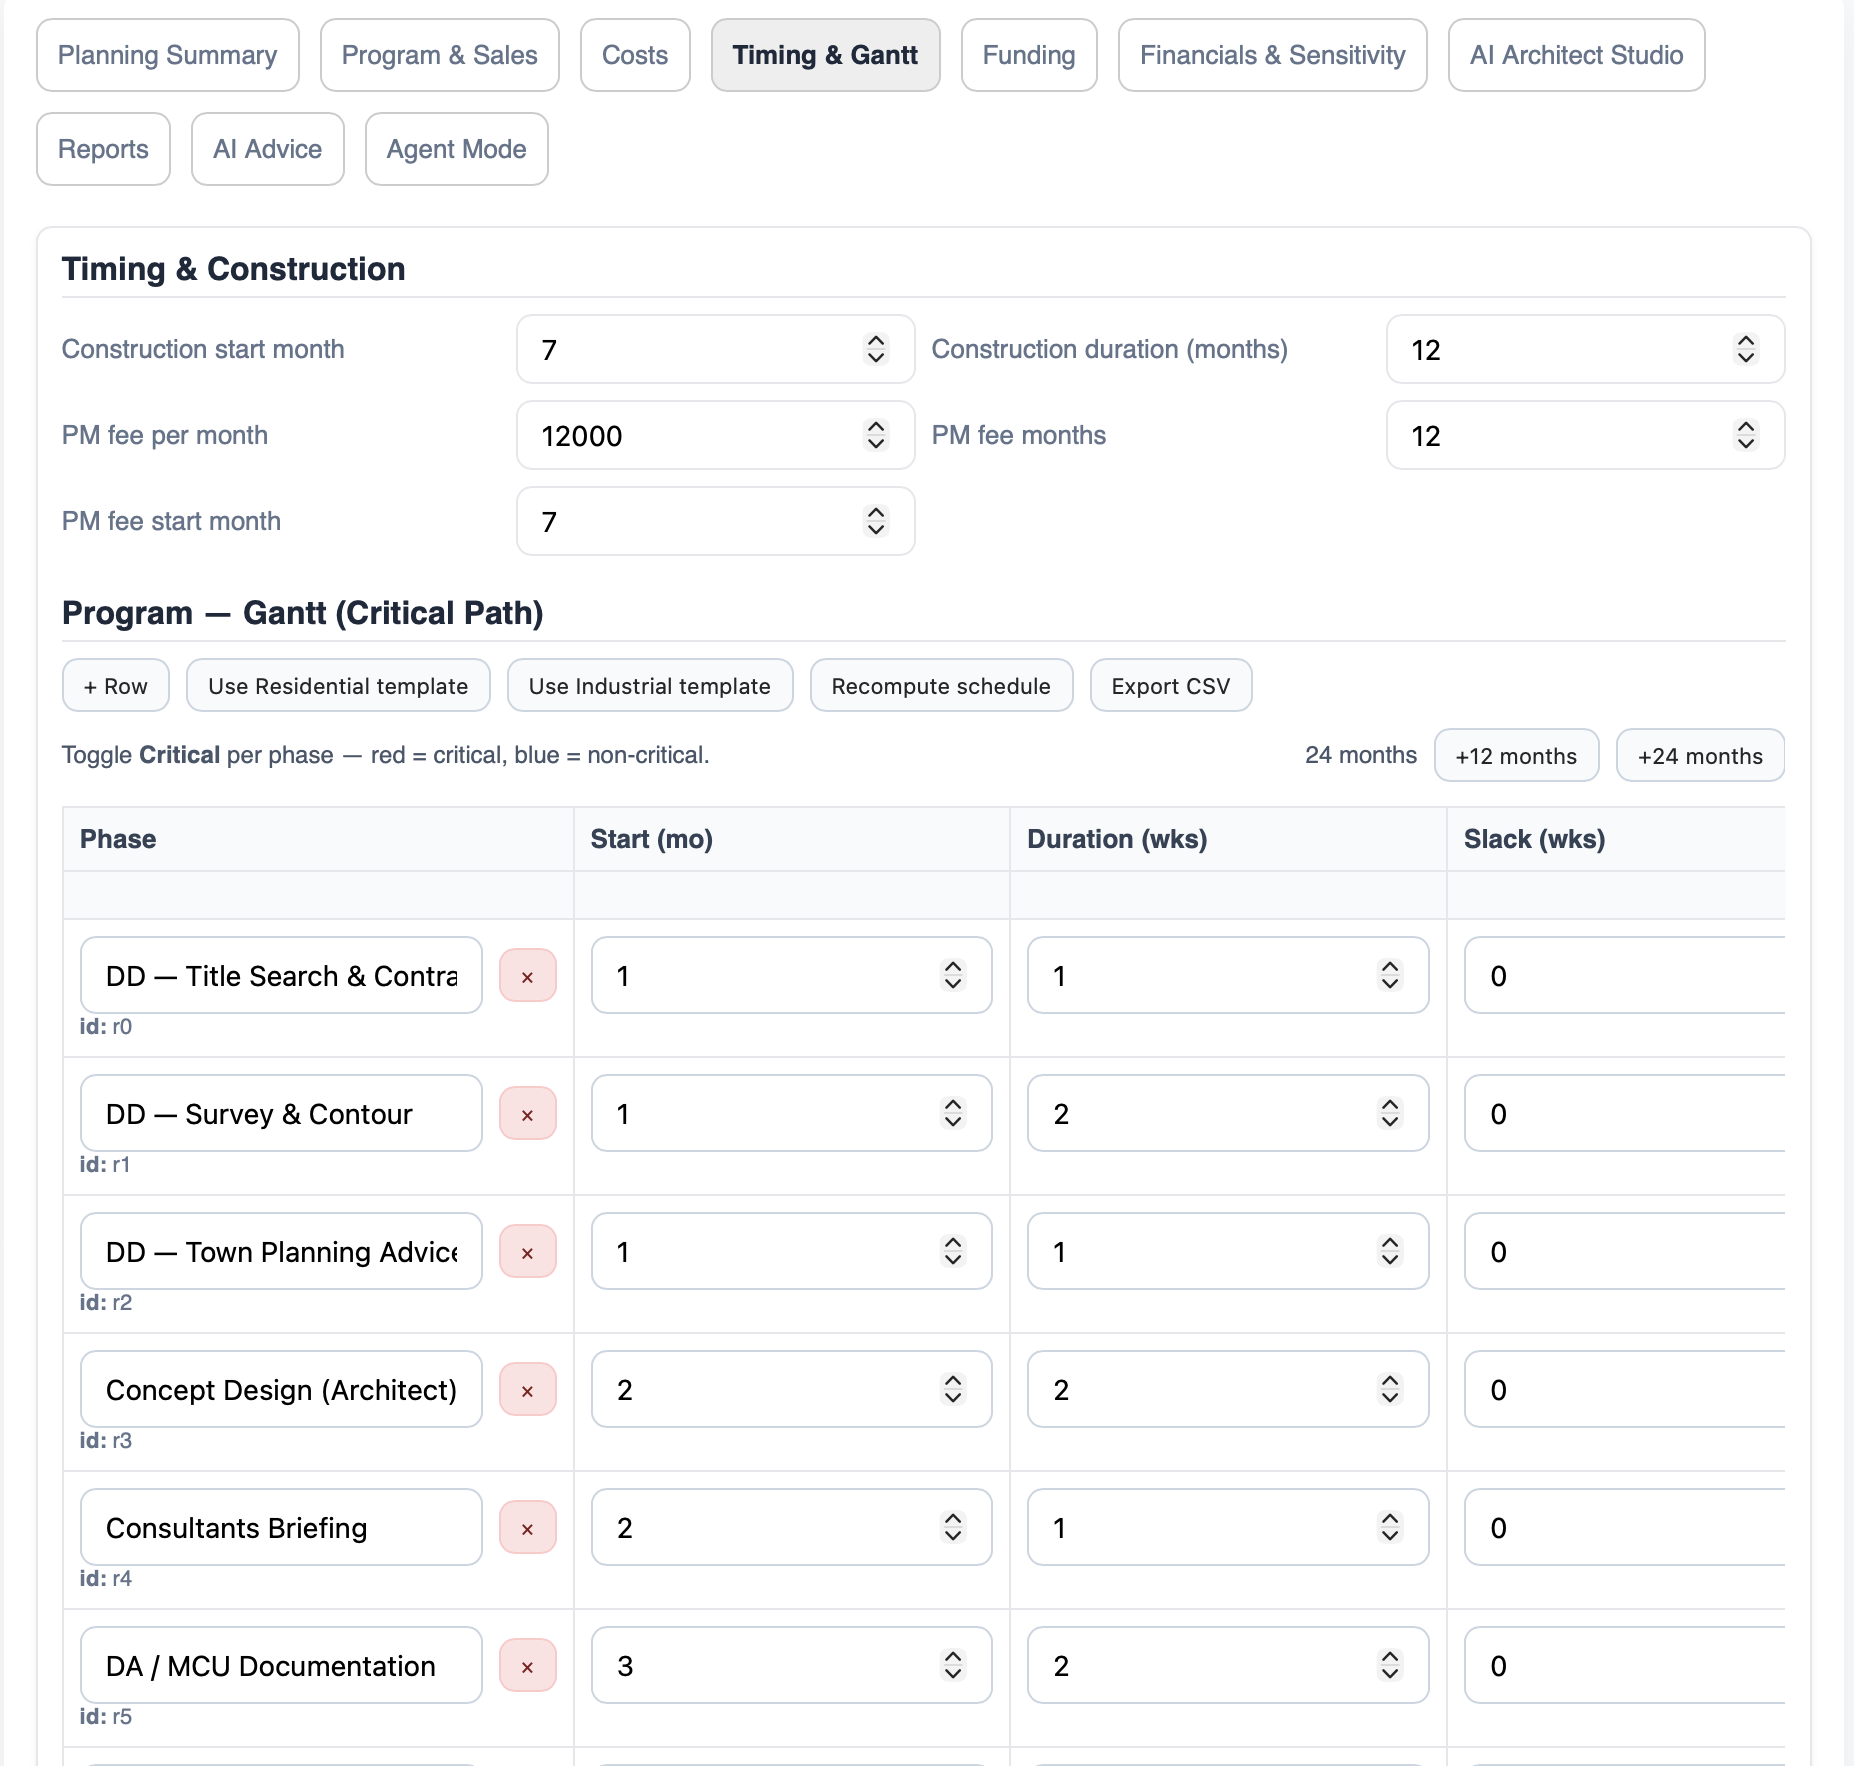This screenshot has width=1854, height=1766.
Task: Remove the DD — Survey & Contour row
Action: point(528,1114)
